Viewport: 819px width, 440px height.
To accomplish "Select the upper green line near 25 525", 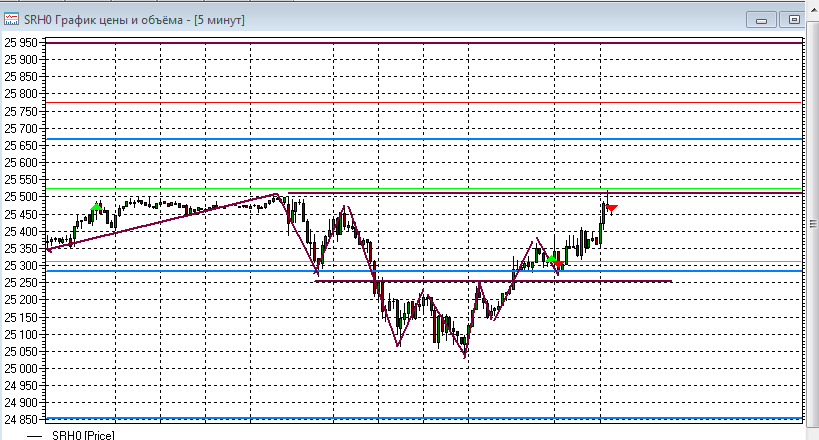I will 424,188.
